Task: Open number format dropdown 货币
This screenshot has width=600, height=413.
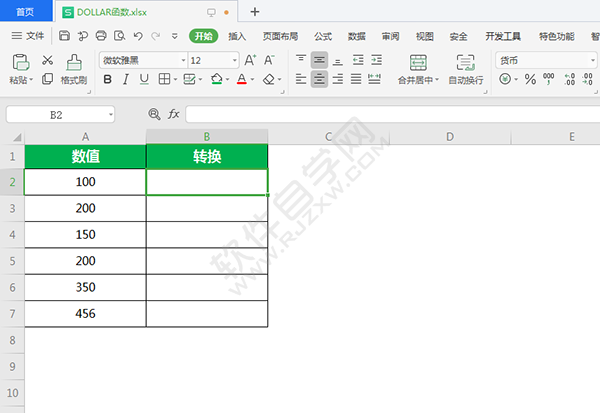Action: tap(593, 60)
